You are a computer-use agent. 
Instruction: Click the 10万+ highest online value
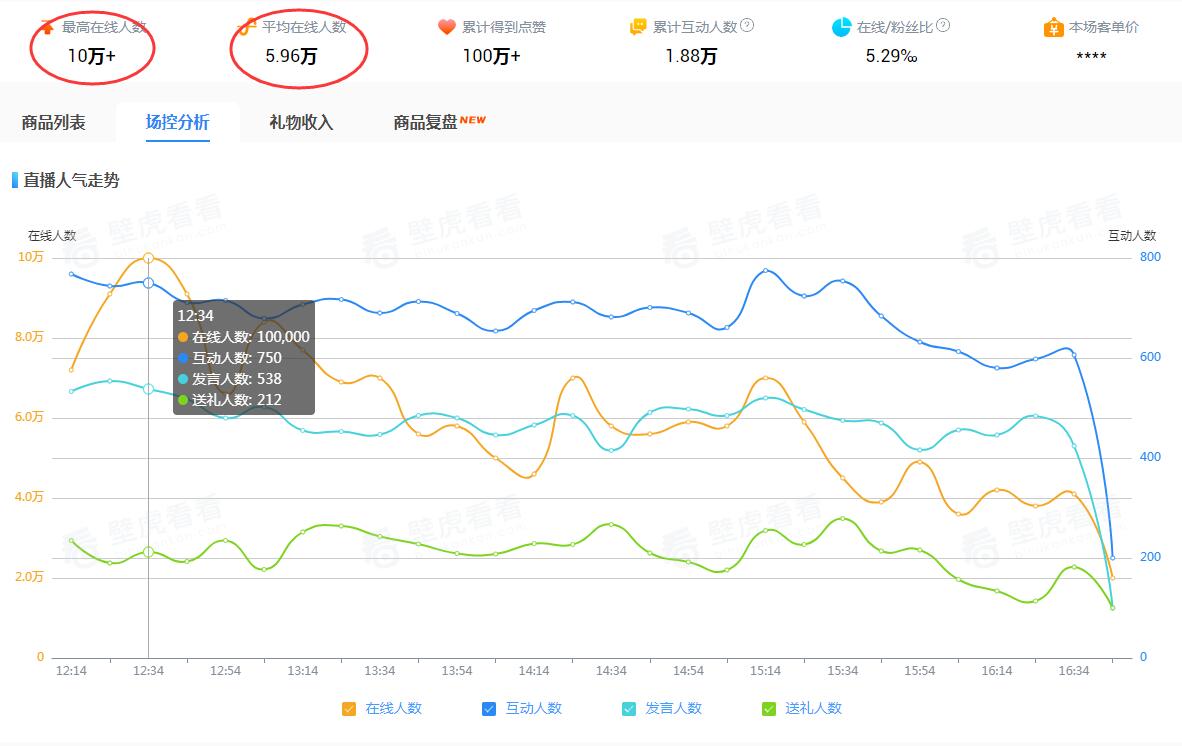pos(91,56)
